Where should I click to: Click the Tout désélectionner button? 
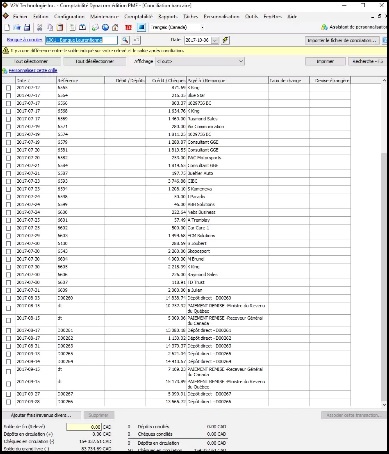point(95,61)
